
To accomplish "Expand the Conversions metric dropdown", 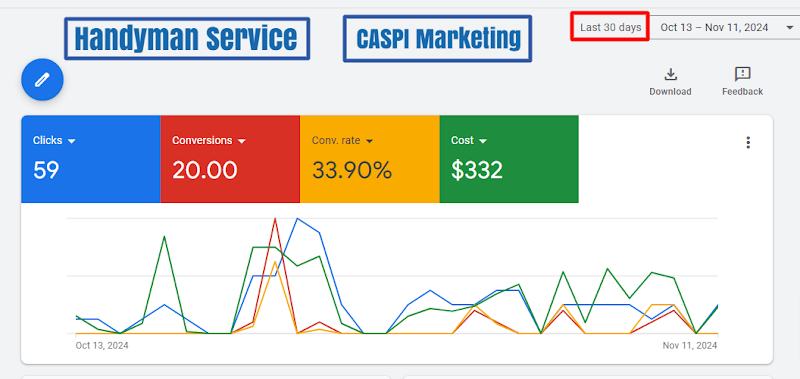I will pyautogui.click(x=242, y=141).
